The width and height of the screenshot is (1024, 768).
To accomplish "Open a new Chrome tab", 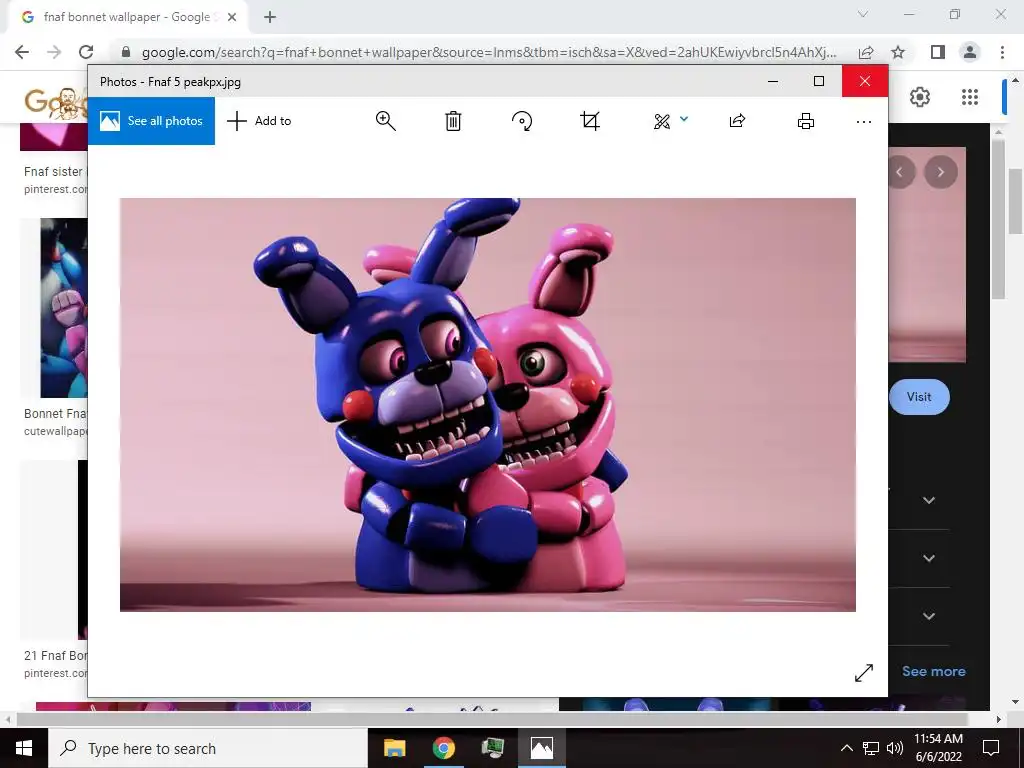I will (x=270, y=17).
